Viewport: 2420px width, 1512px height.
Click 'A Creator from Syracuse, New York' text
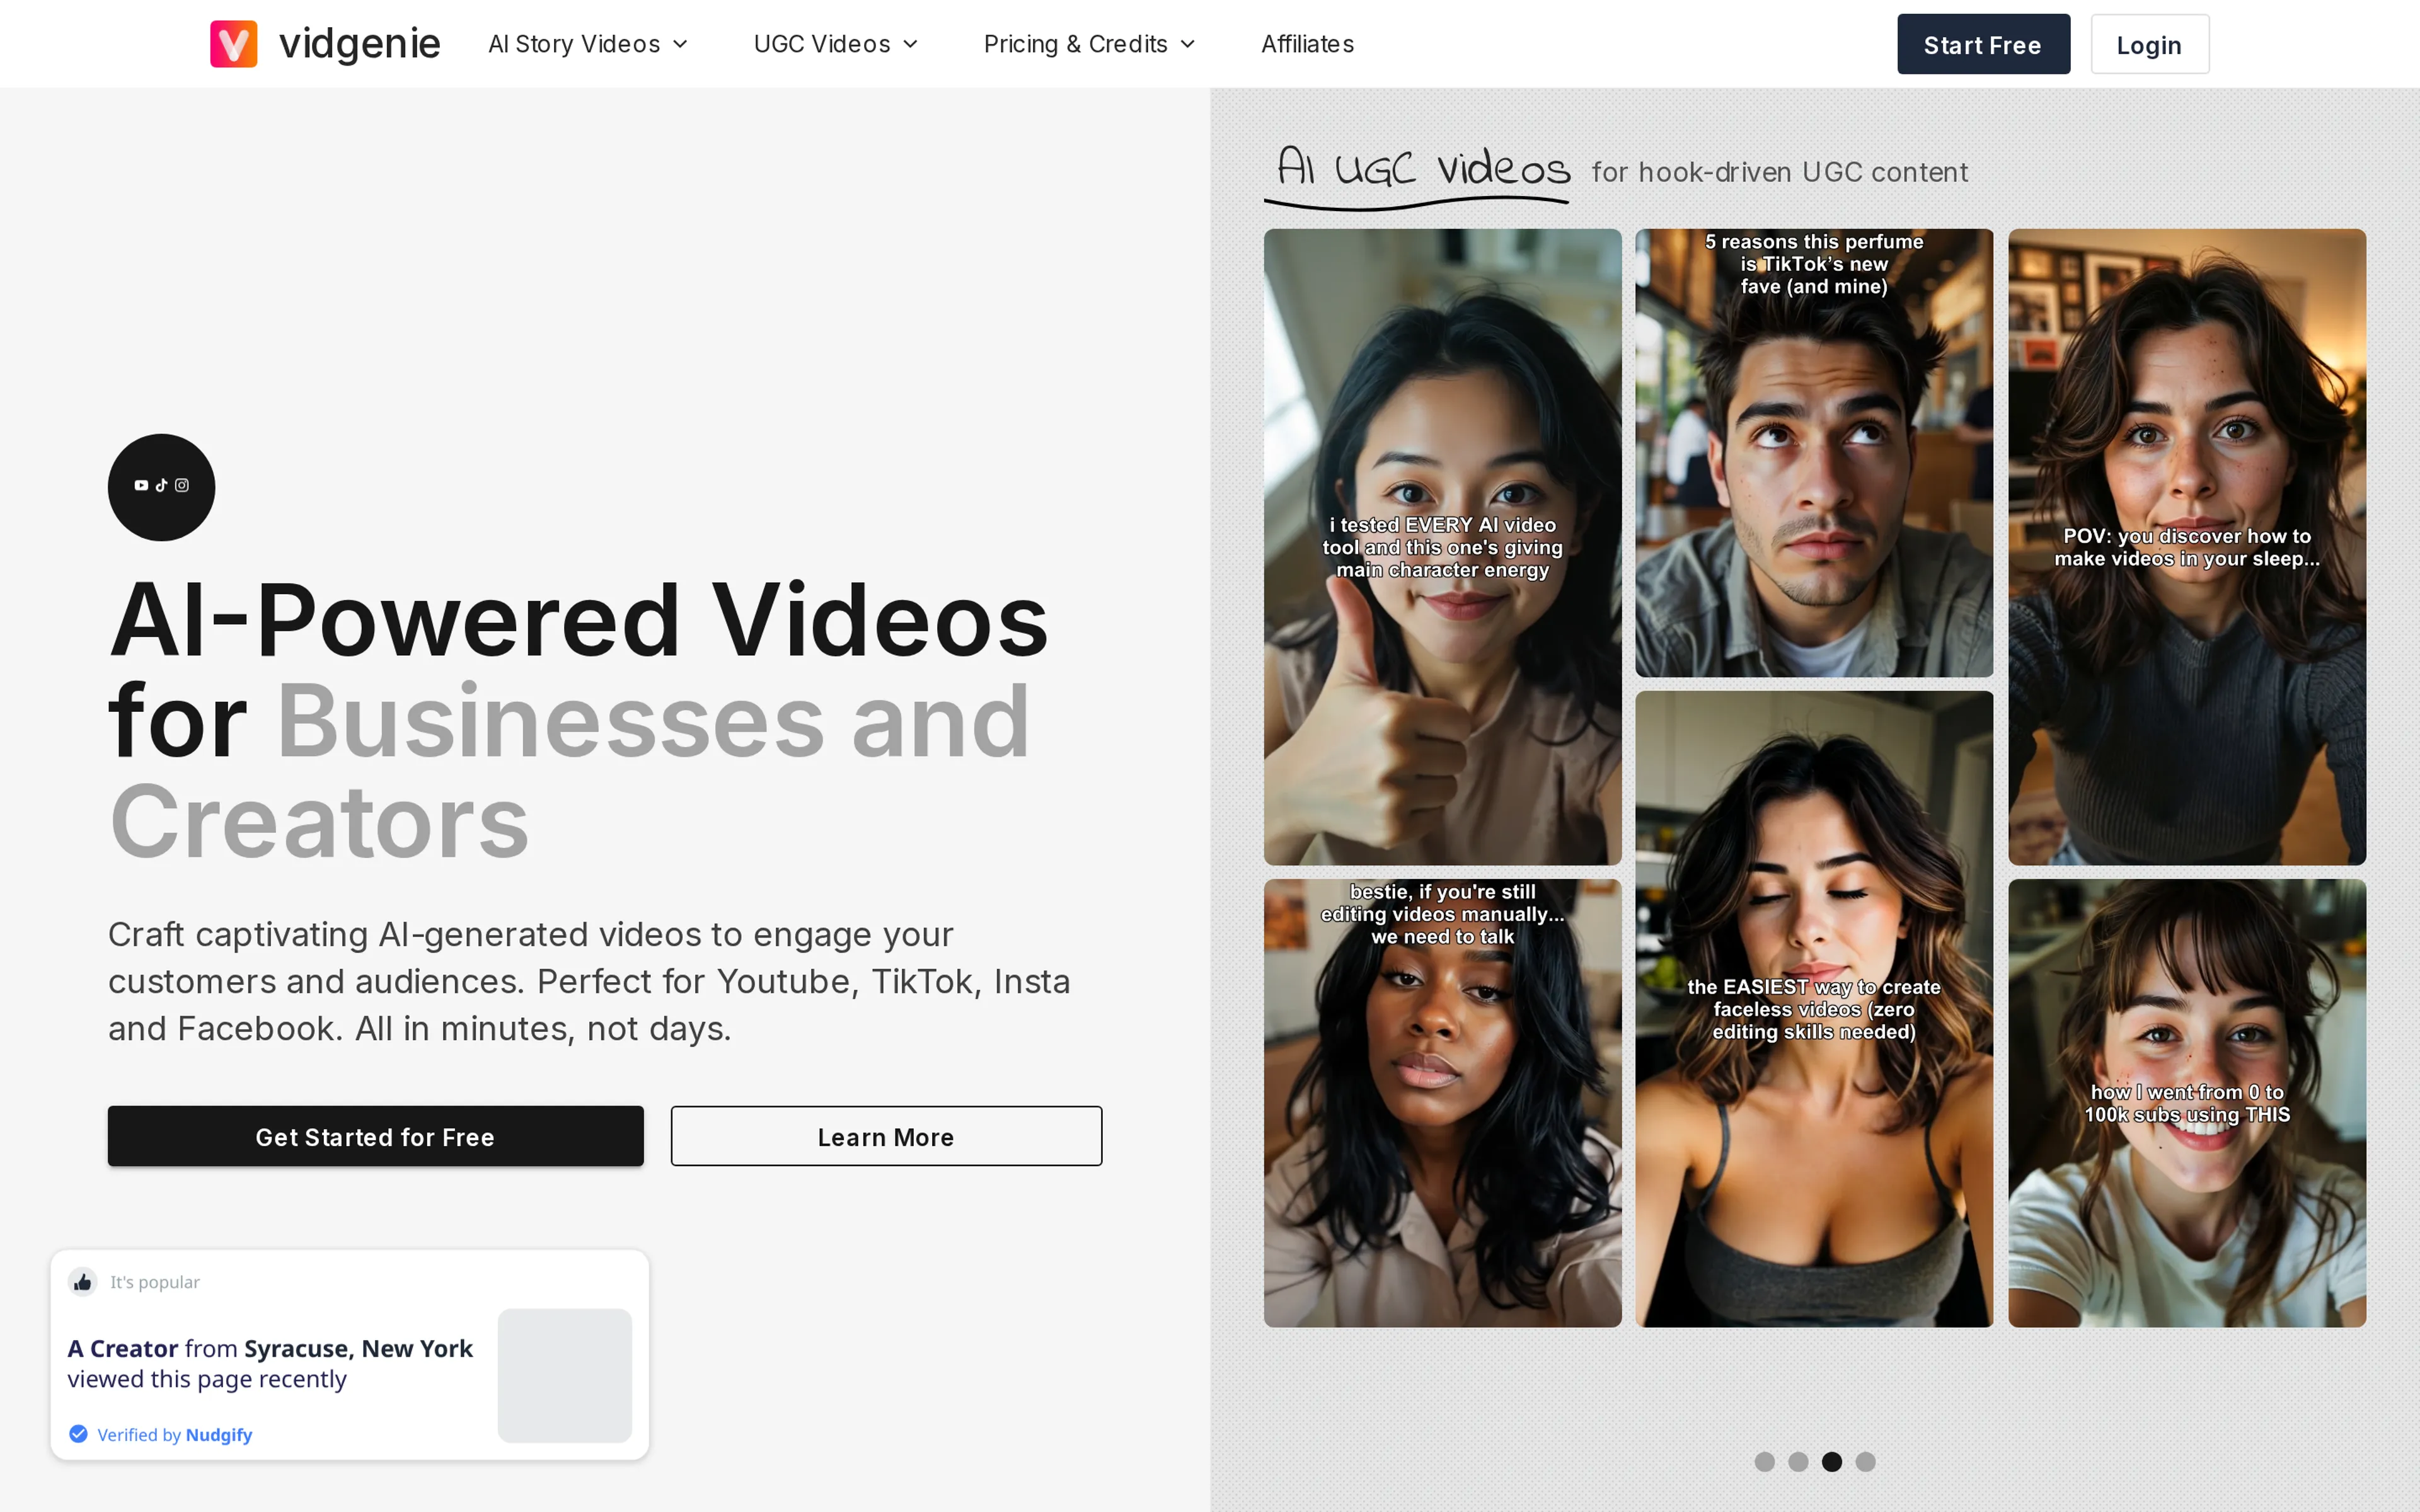270,1349
